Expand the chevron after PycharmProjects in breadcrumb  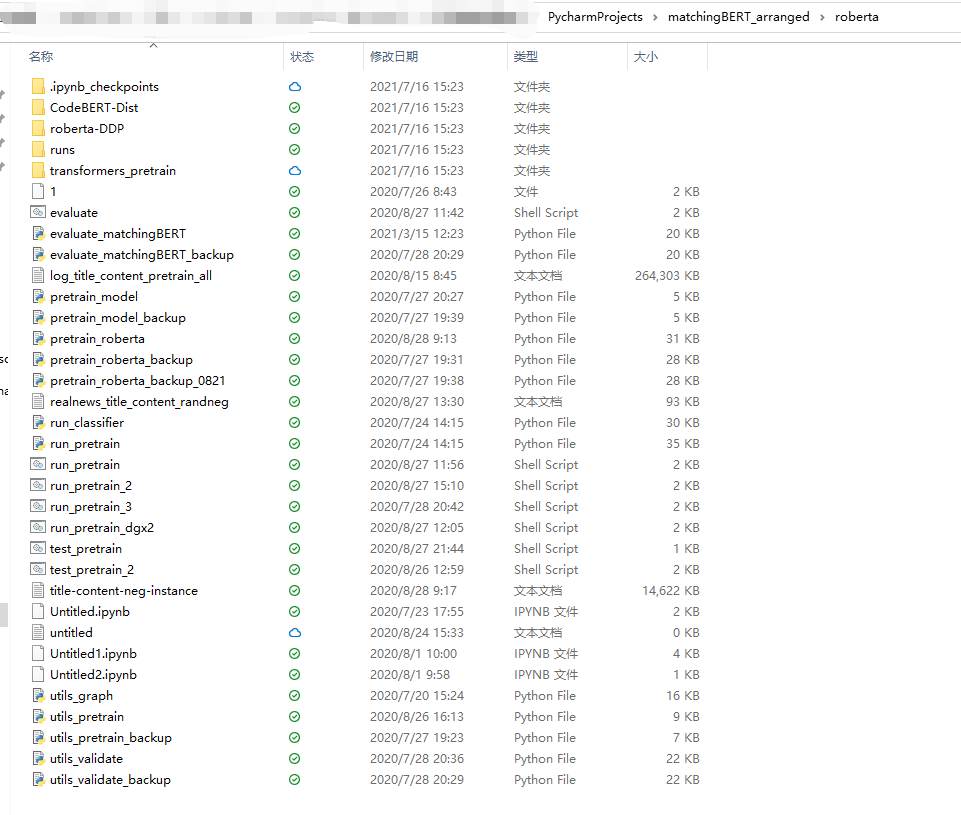655,17
